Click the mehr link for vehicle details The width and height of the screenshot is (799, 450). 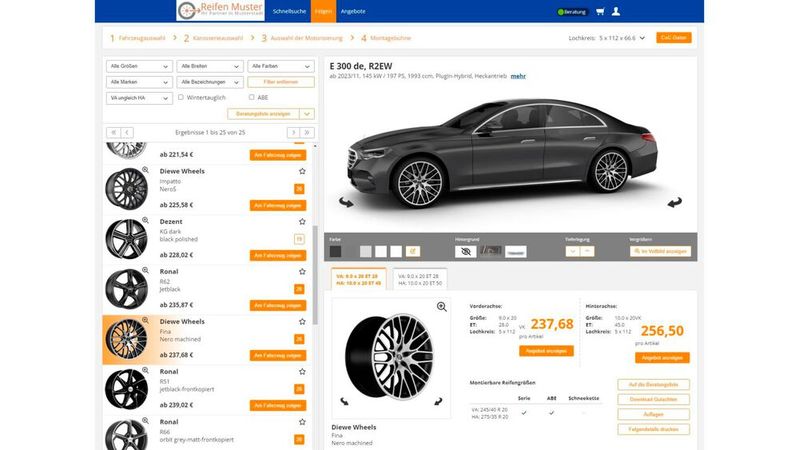[518, 76]
